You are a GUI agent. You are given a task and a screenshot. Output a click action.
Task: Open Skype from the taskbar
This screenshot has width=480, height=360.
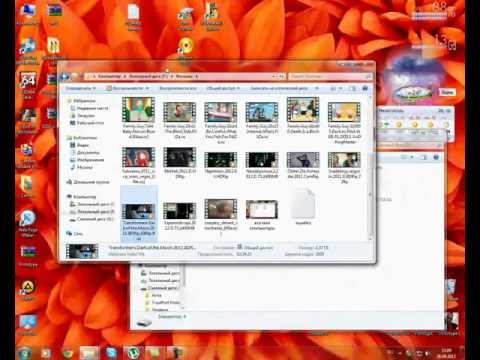coord(111,352)
